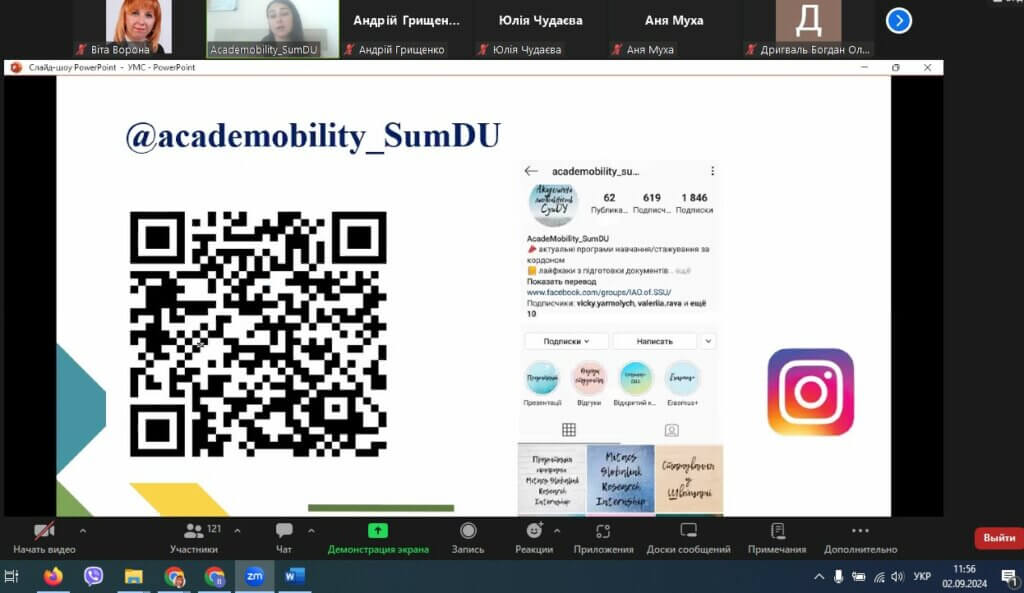The height and width of the screenshot is (593, 1024).
Task: Launch Firefox from the taskbar
Action: [53, 576]
